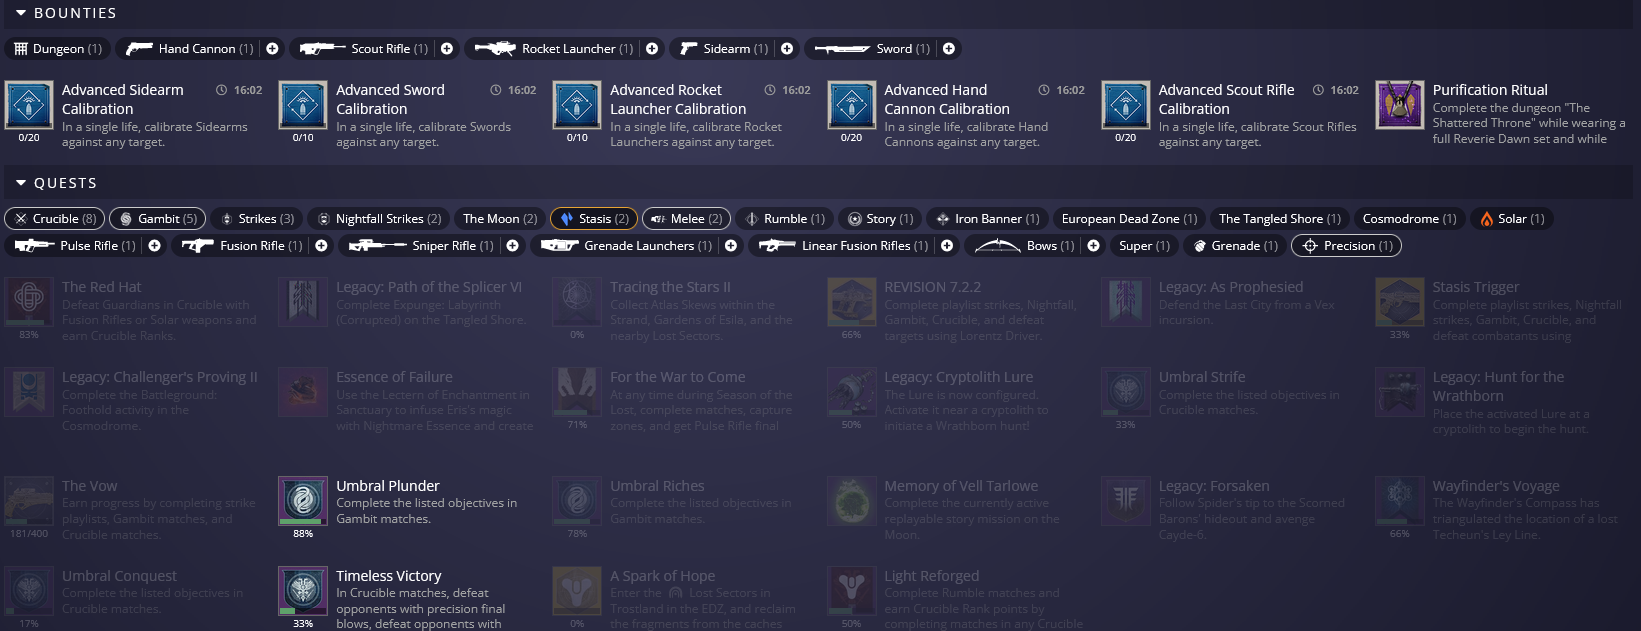Screen dimensions: 1641x631
Task: Select The Moon (2) quest filter
Action: 499,218
